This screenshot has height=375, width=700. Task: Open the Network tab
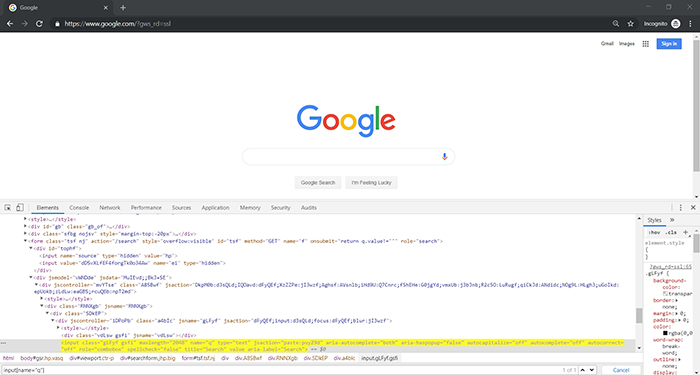[110, 208]
